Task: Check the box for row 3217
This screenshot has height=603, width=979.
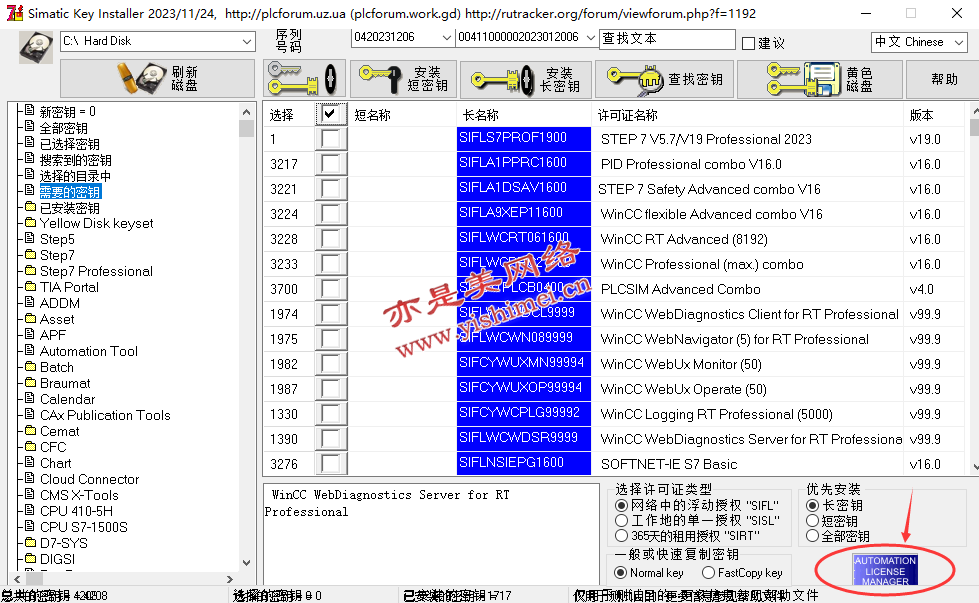Action: tap(330, 164)
